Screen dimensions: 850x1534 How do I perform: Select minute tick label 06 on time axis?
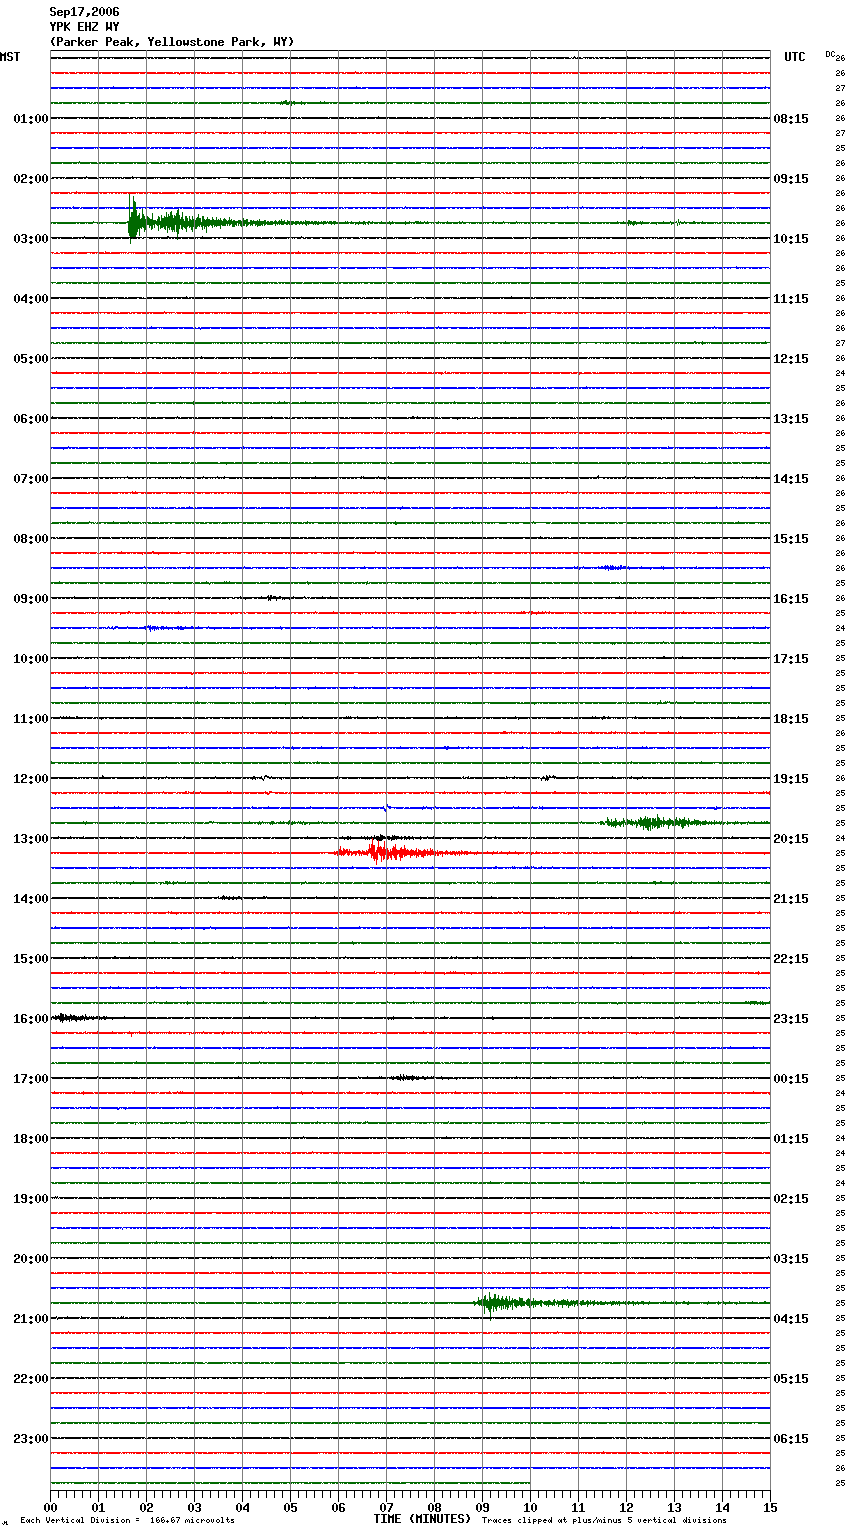(x=338, y=1507)
